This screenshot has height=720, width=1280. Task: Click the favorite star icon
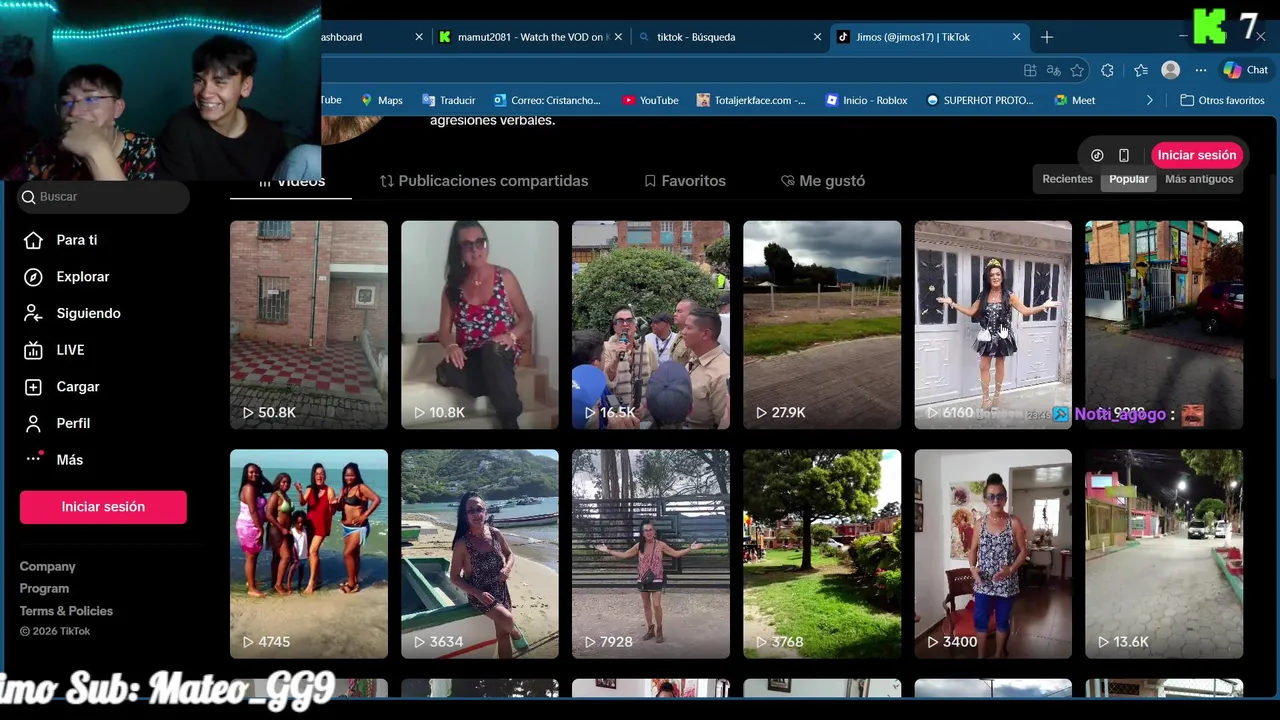tap(1077, 70)
